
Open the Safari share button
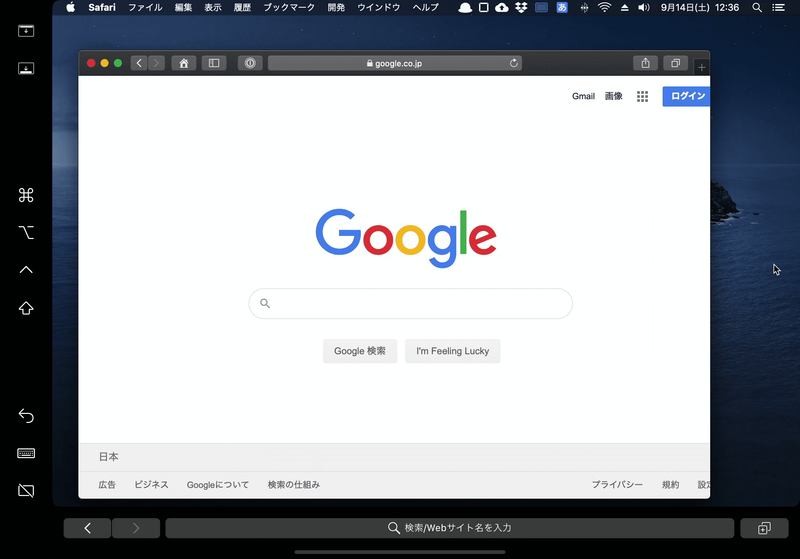645,63
